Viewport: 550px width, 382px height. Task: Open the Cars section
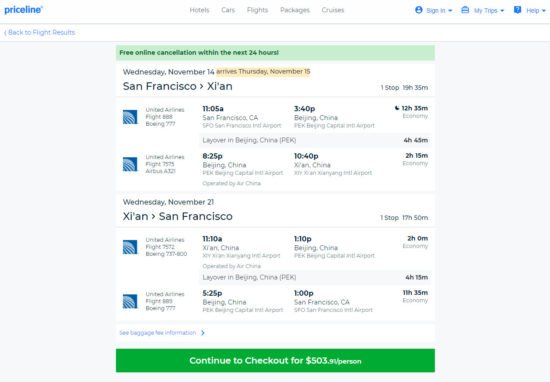tap(228, 10)
